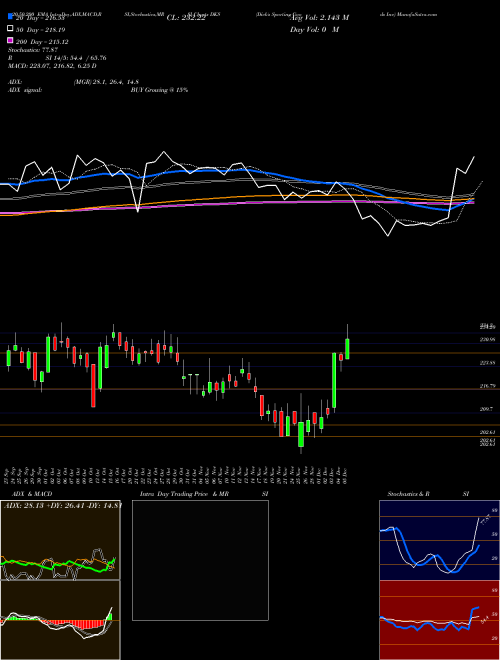This screenshot has width=500, height=660.
Task: Open the red RSI chart panel
Action: click(439, 620)
